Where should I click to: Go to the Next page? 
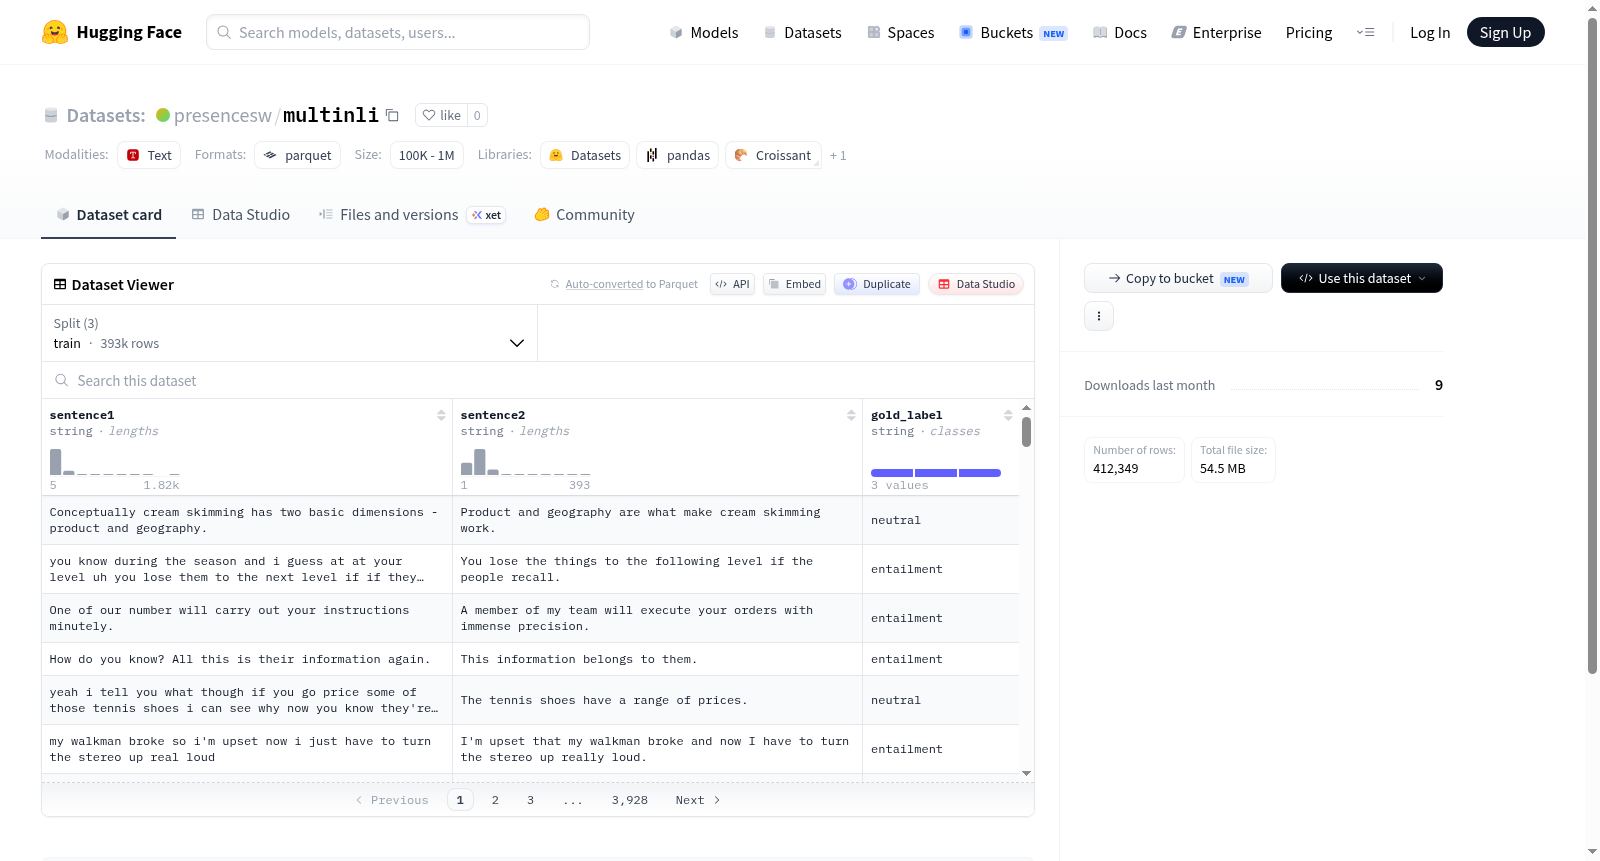(698, 800)
